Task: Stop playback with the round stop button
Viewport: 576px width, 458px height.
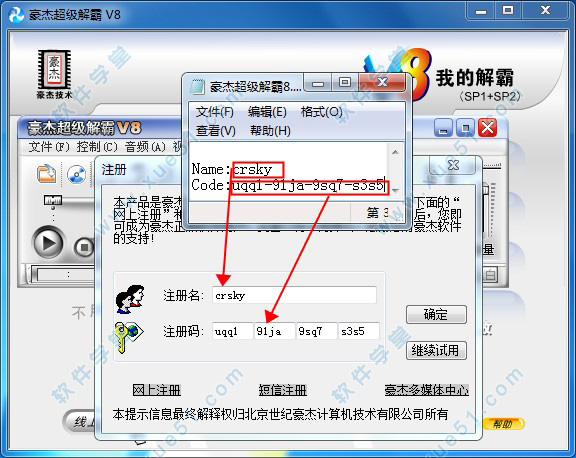Action: (84, 247)
